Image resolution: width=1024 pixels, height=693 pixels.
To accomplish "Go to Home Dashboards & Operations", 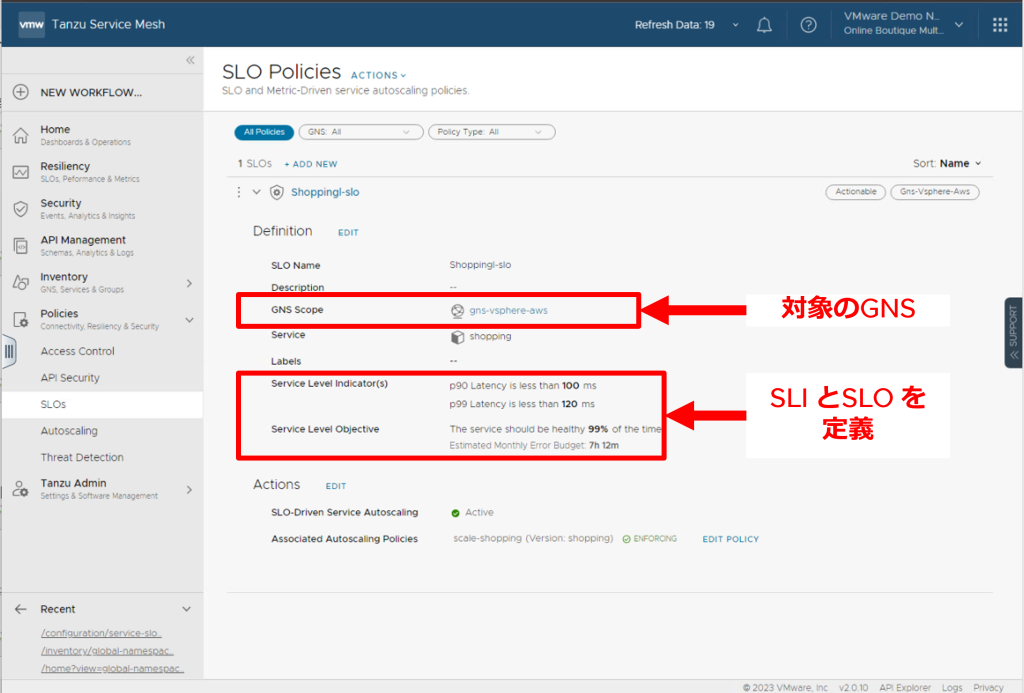I will 85,135.
